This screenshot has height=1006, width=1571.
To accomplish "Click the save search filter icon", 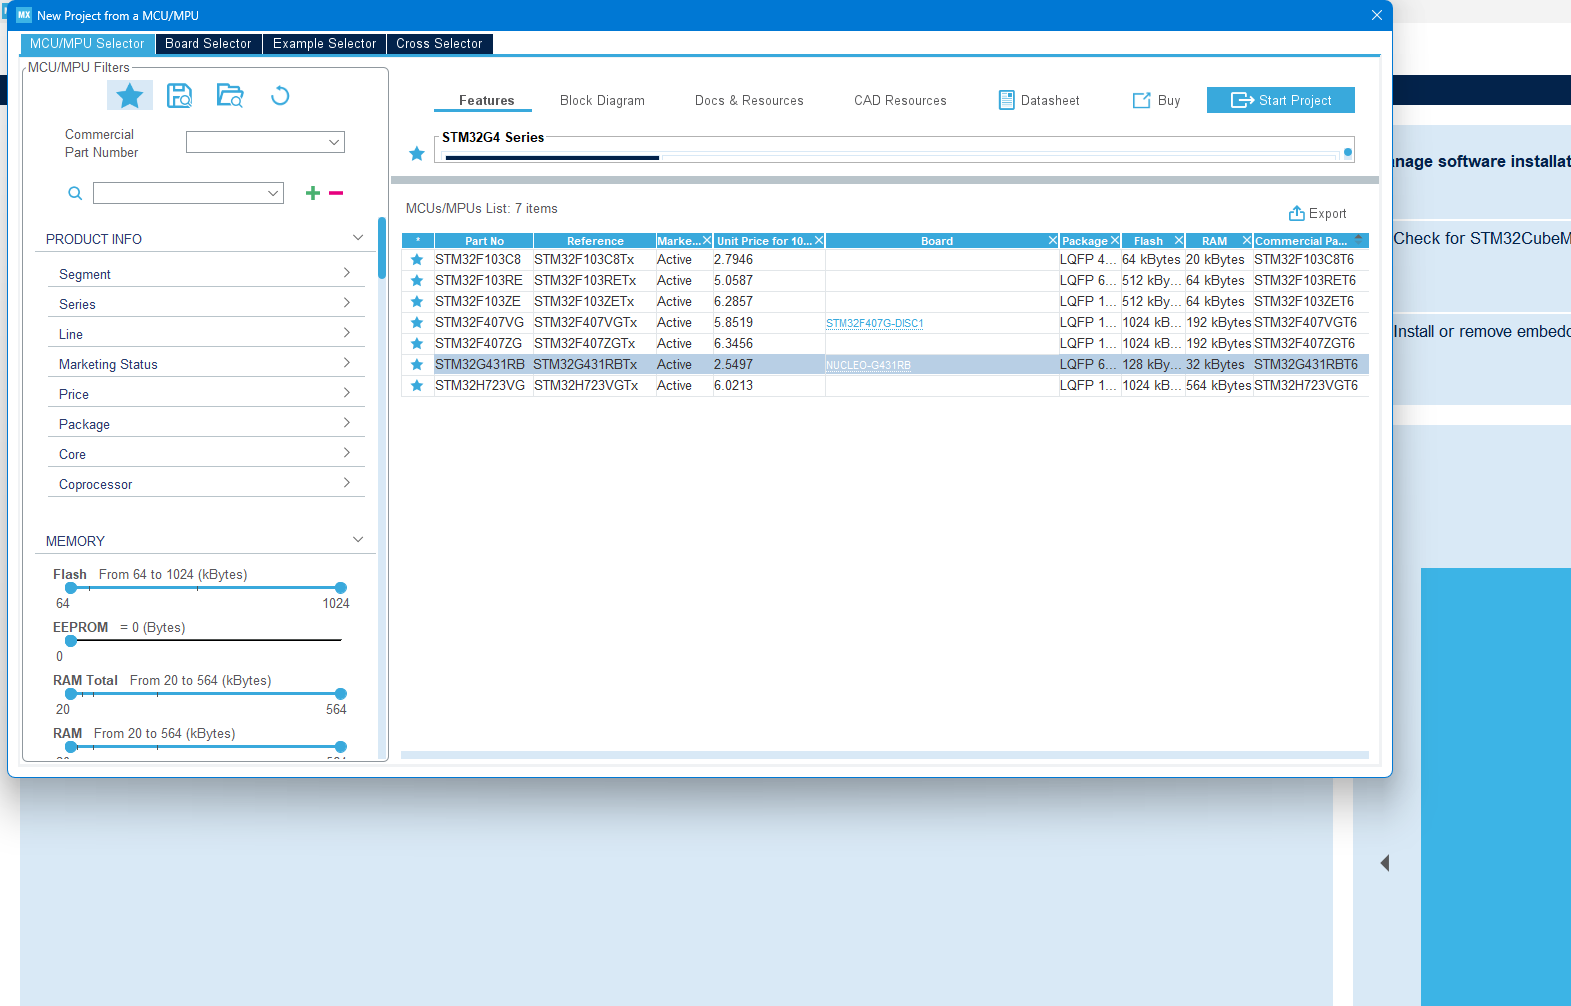I will click(x=180, y=96).
